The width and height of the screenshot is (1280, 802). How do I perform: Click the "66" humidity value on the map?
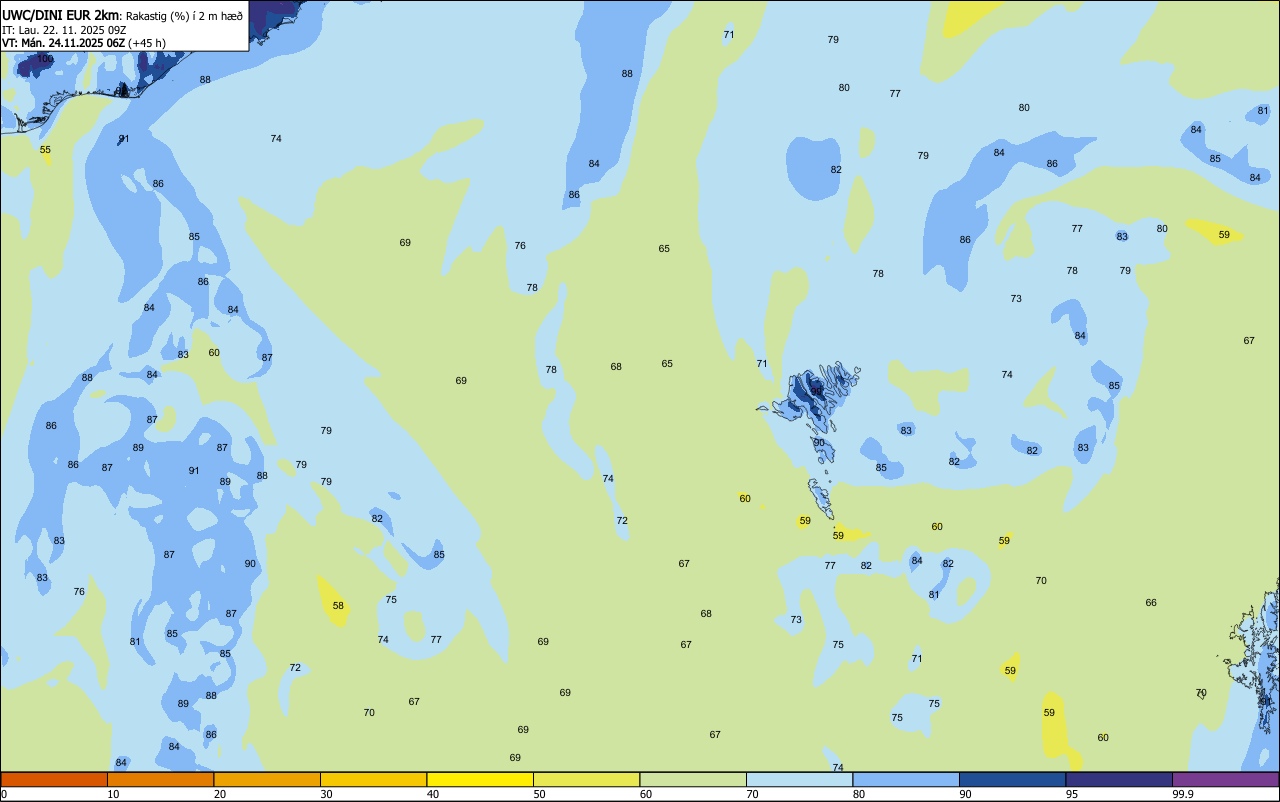(1151, 603)
